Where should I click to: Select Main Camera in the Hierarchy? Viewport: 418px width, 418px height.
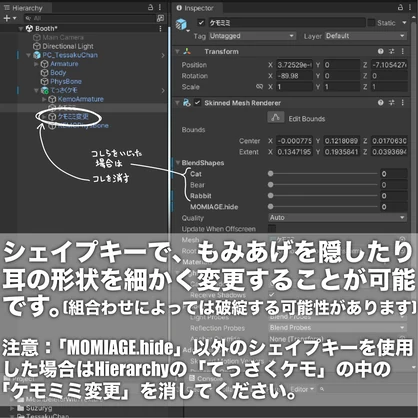click(x=63, y=37)
